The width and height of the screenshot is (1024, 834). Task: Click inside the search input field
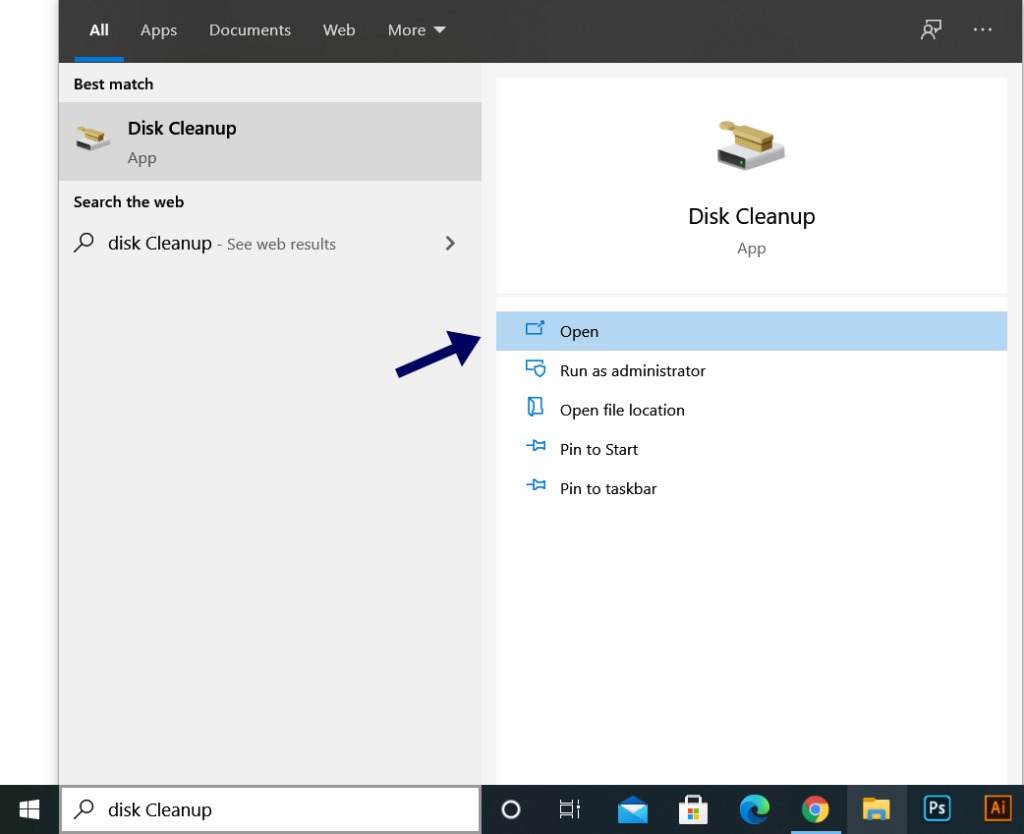tap(270, 809)
